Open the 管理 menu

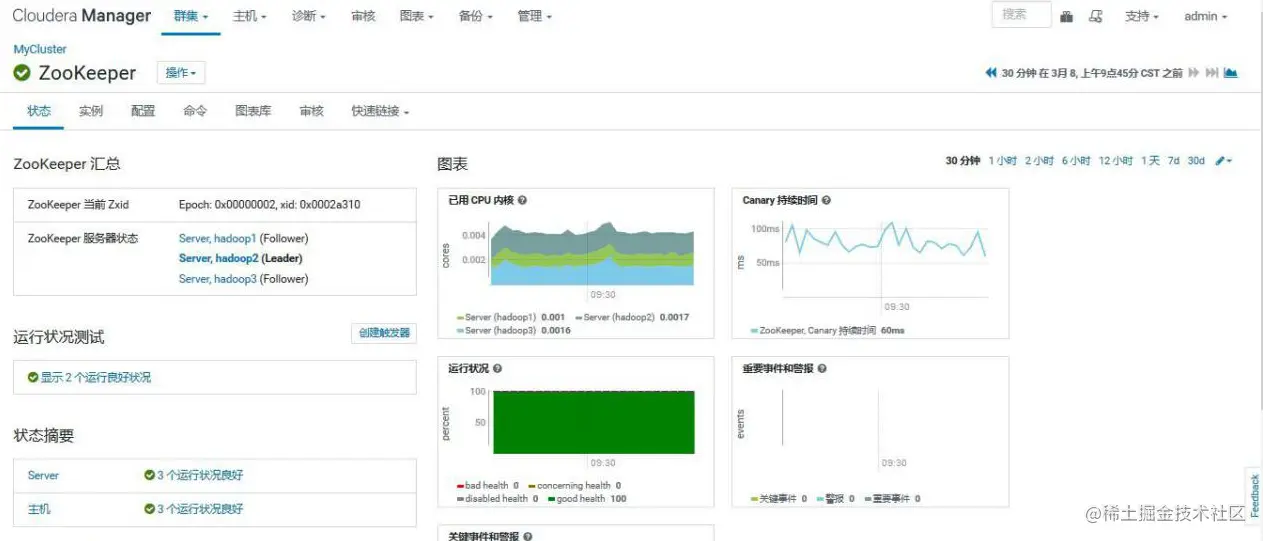point(534,16)
